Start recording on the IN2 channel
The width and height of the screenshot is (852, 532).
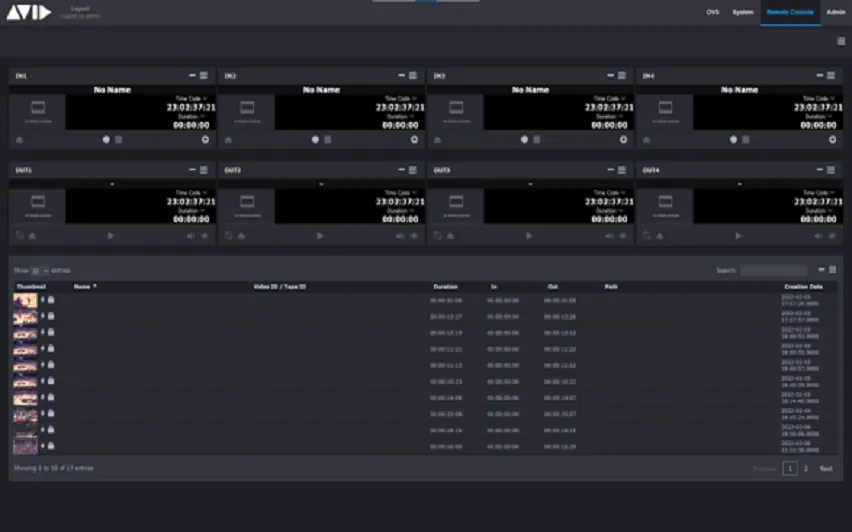[315, 140]
